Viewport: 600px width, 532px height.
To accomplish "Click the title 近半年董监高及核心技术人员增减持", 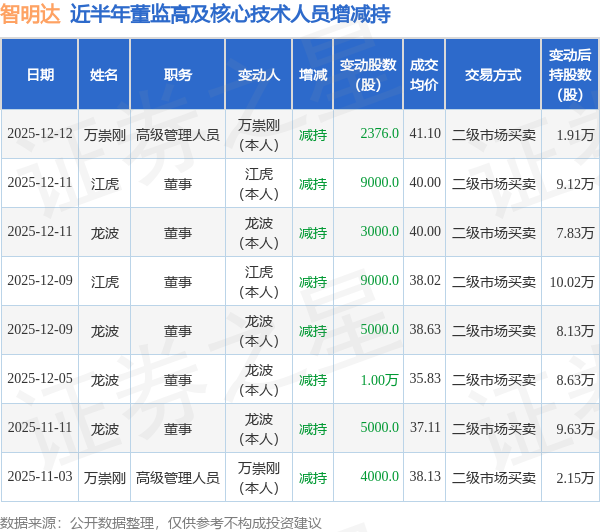I will point(230,14).
